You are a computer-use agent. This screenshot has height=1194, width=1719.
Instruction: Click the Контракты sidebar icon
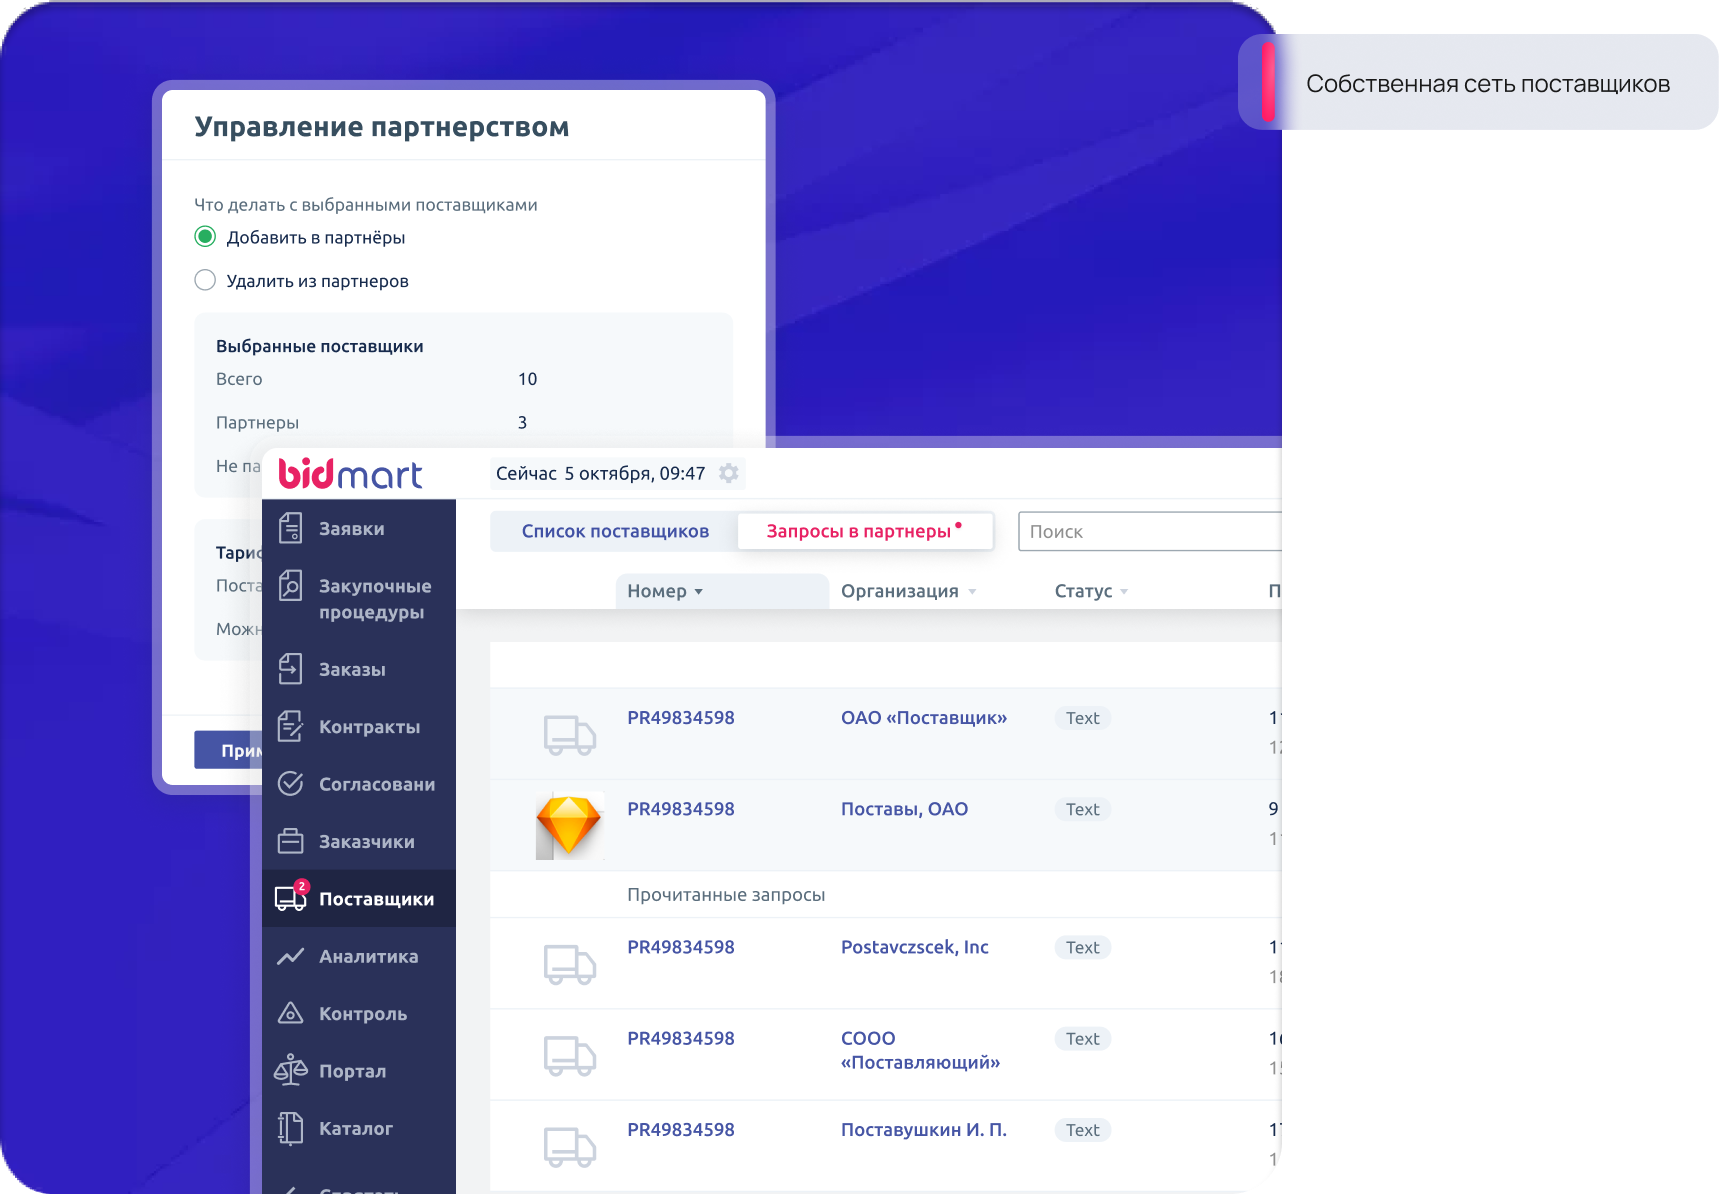click(290, 727)
